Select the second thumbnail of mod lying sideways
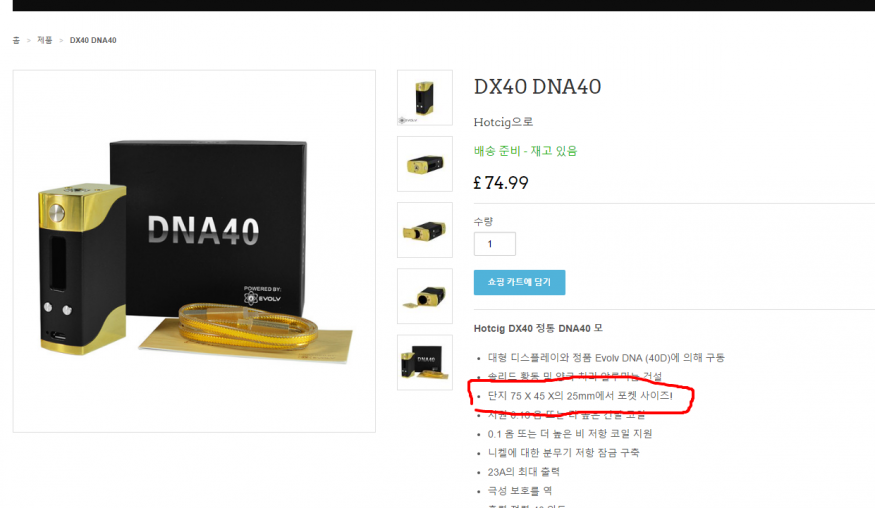 point(425,164)
